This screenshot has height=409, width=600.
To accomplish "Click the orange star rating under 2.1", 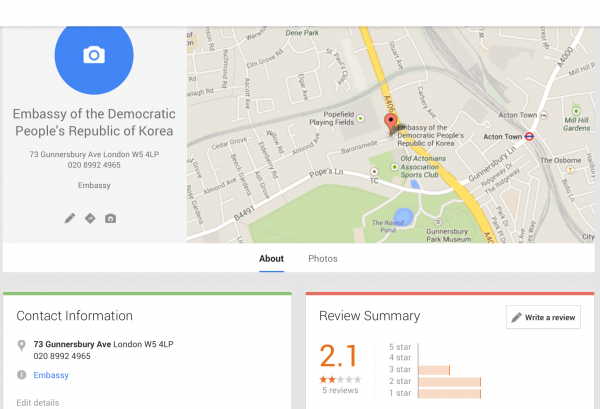I will pyautogui.click(x=340, y=380).
